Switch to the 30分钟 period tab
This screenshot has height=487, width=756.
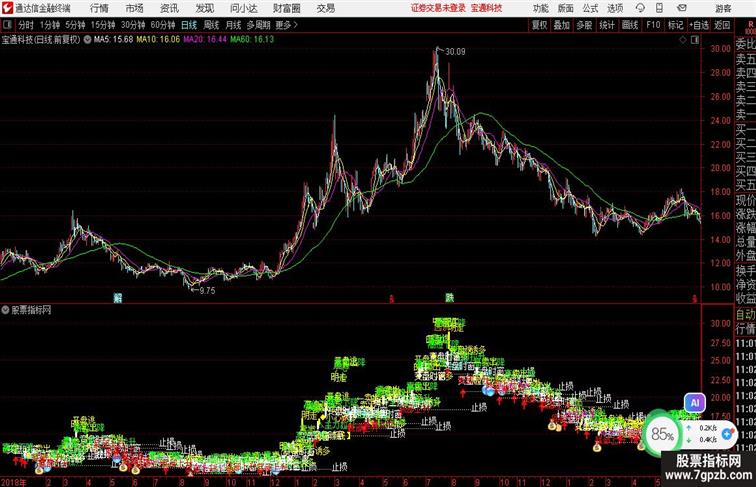[133, 25]
